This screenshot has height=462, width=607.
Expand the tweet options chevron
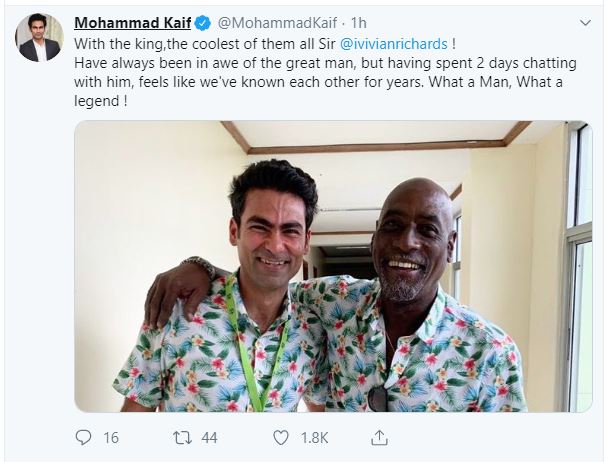tap(585, 22)
